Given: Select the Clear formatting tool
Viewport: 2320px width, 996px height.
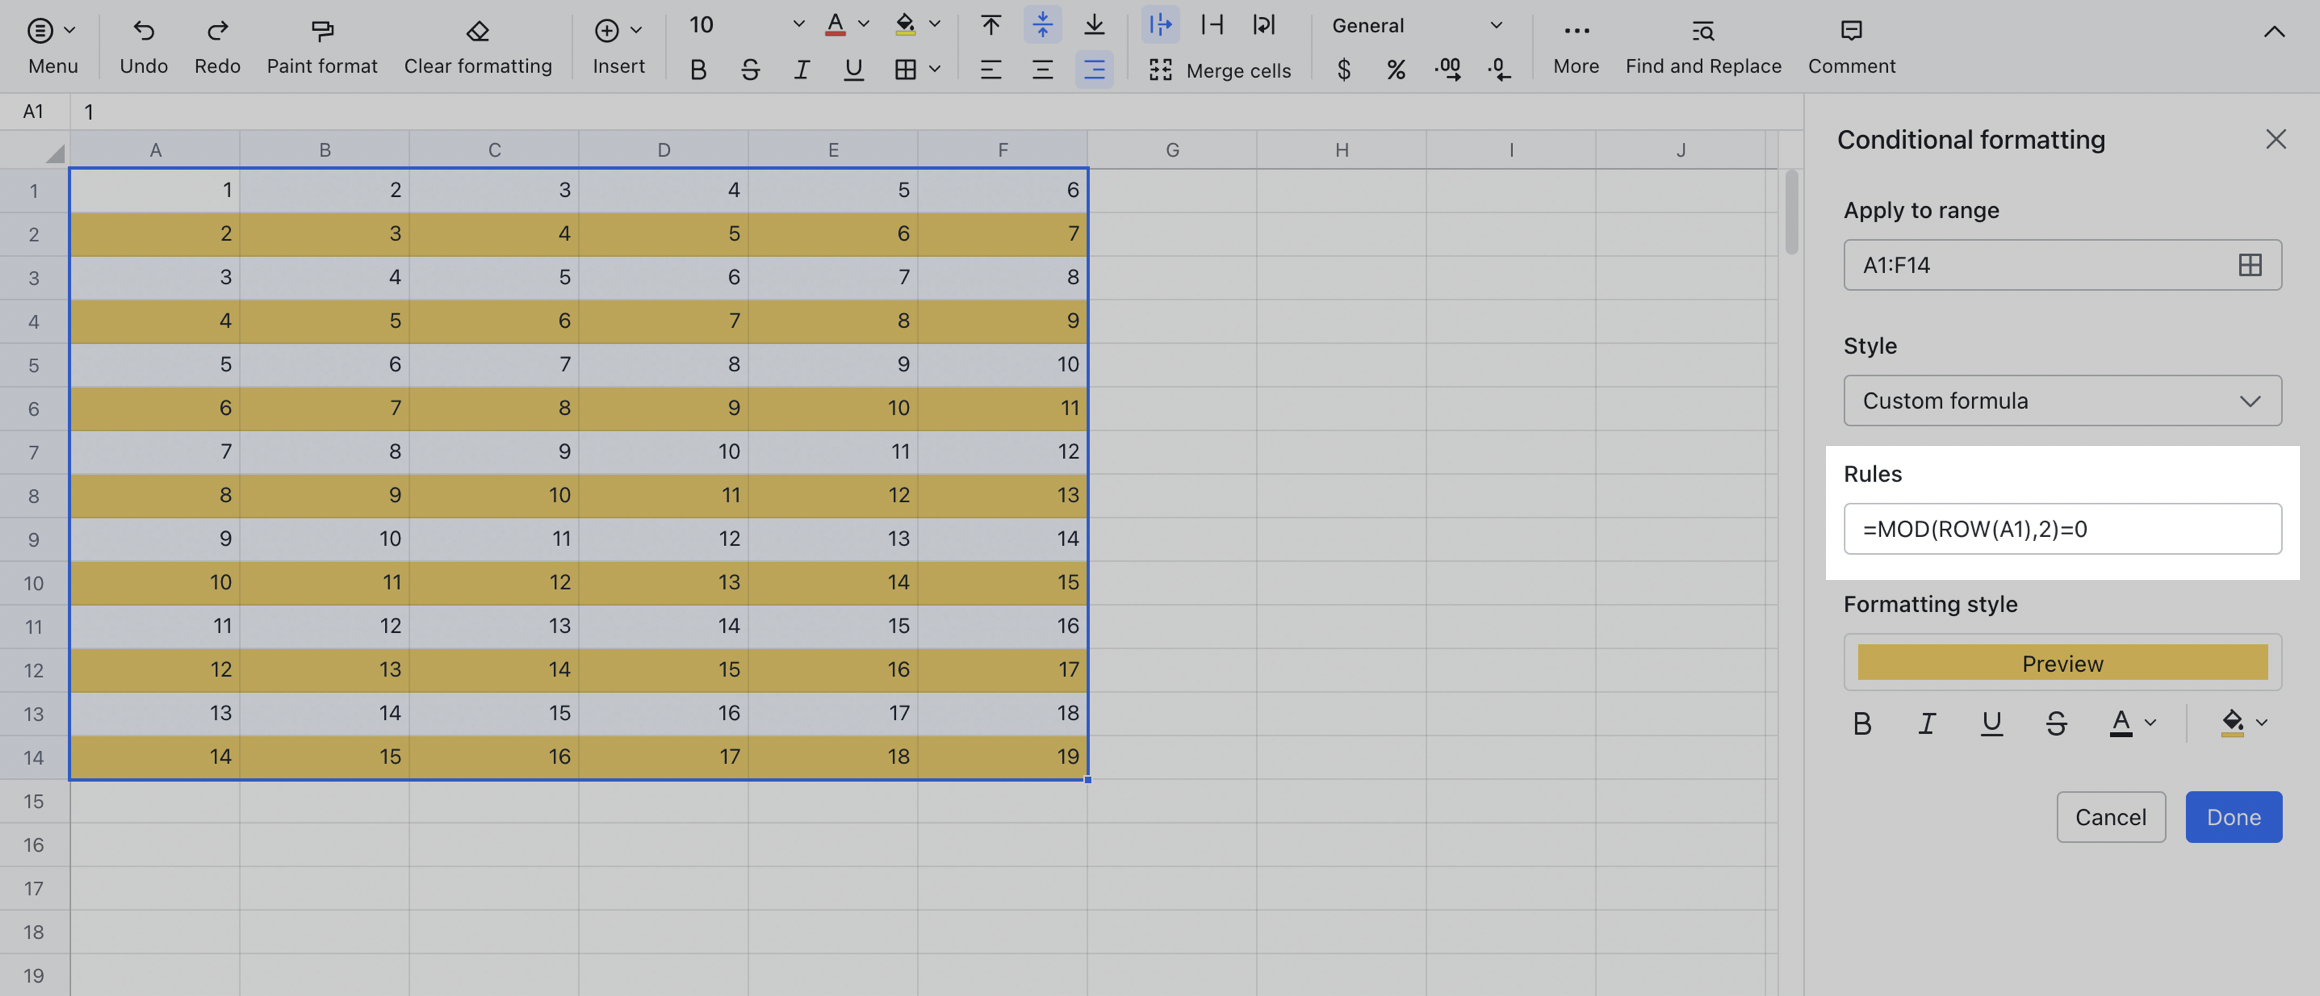Looking at the screenshot, I should click(478, 45).
